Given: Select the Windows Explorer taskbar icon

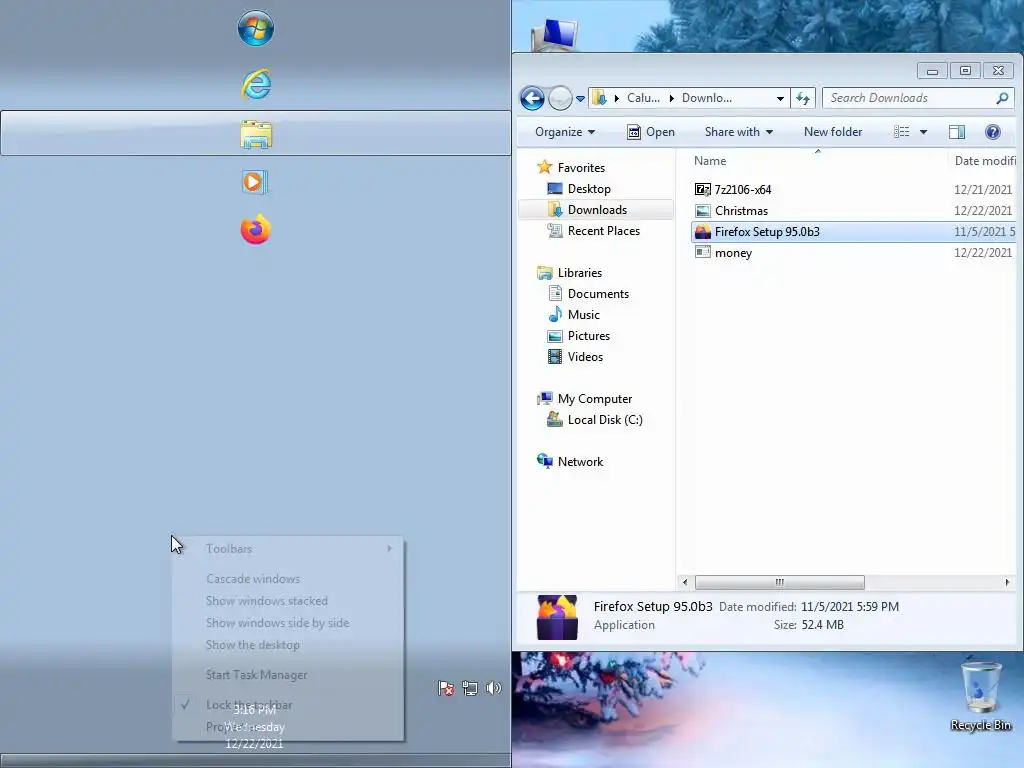Looking at the screenshot, I should 256,134.
